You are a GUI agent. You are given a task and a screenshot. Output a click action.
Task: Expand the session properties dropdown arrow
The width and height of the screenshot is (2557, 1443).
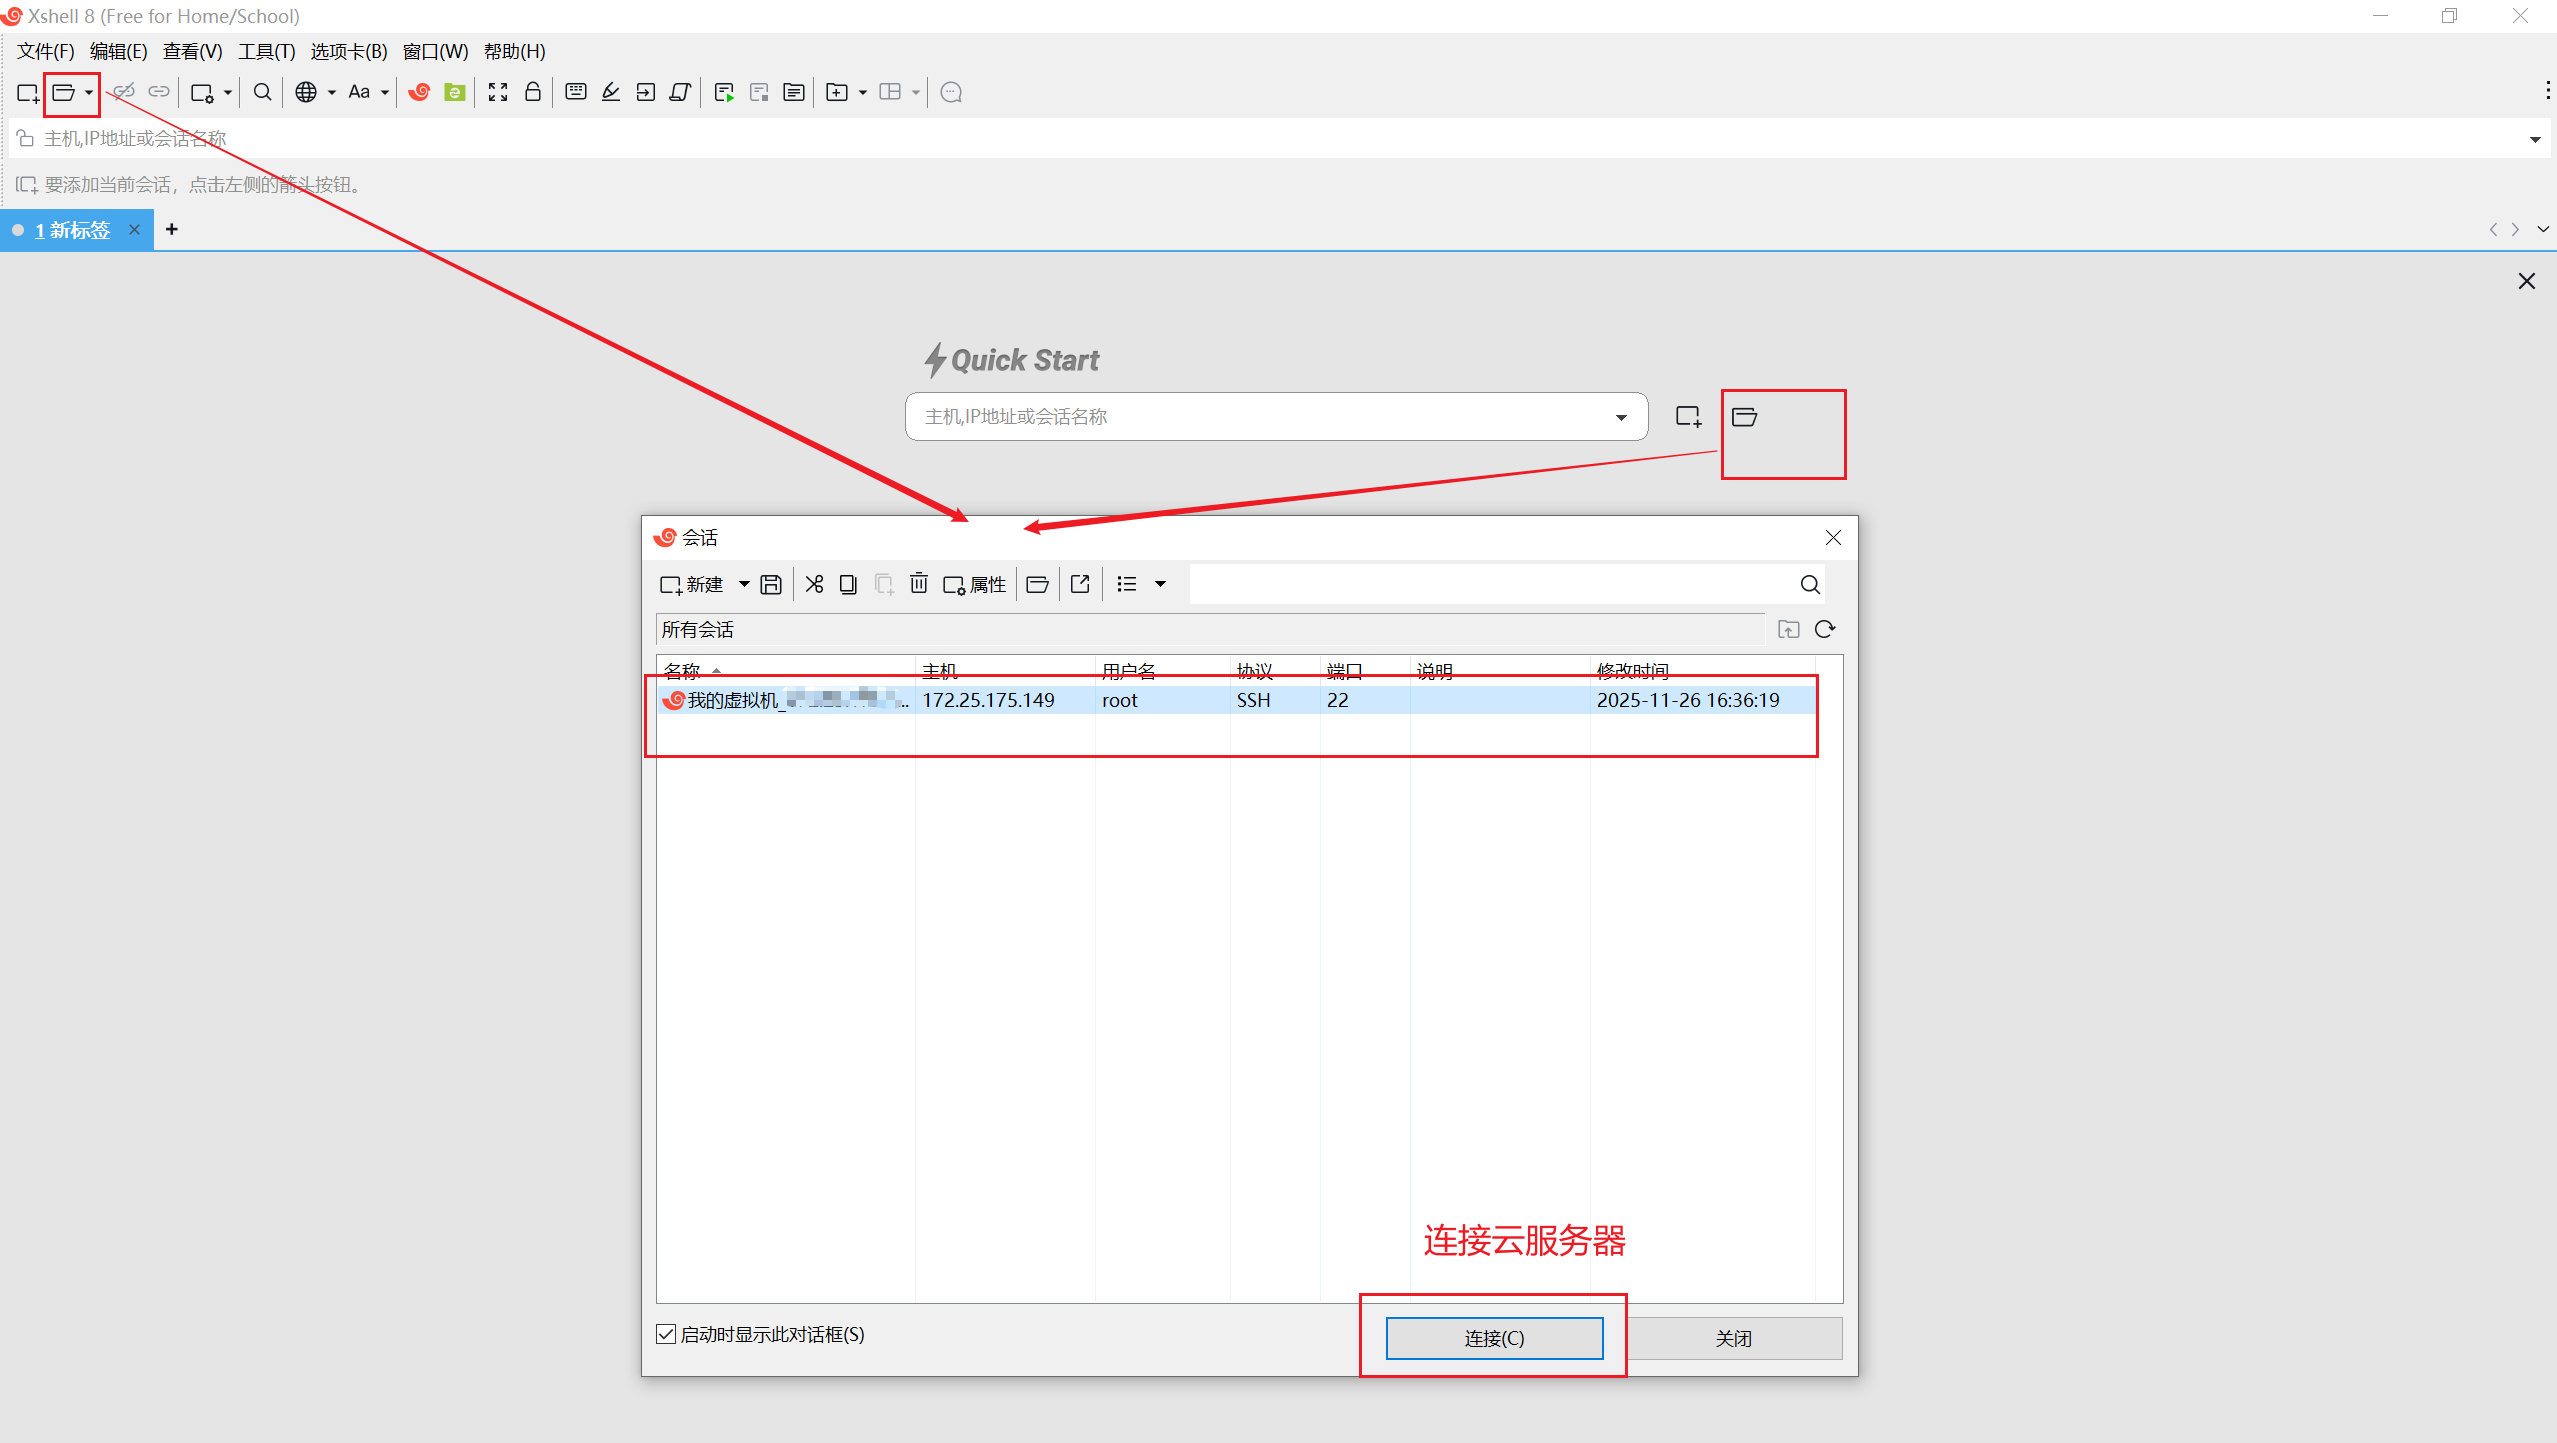[x=228, y=93]
